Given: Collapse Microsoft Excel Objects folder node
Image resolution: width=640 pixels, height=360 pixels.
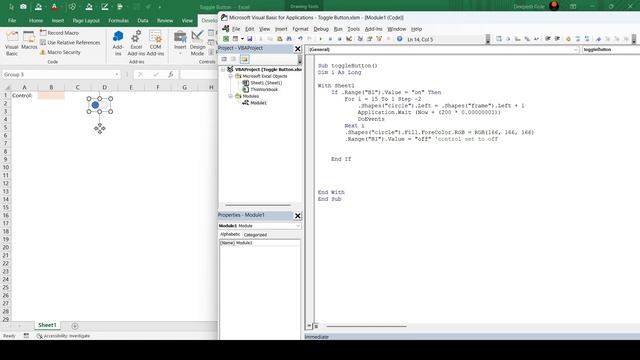Looking at the screenshot, I should [231, 76].
